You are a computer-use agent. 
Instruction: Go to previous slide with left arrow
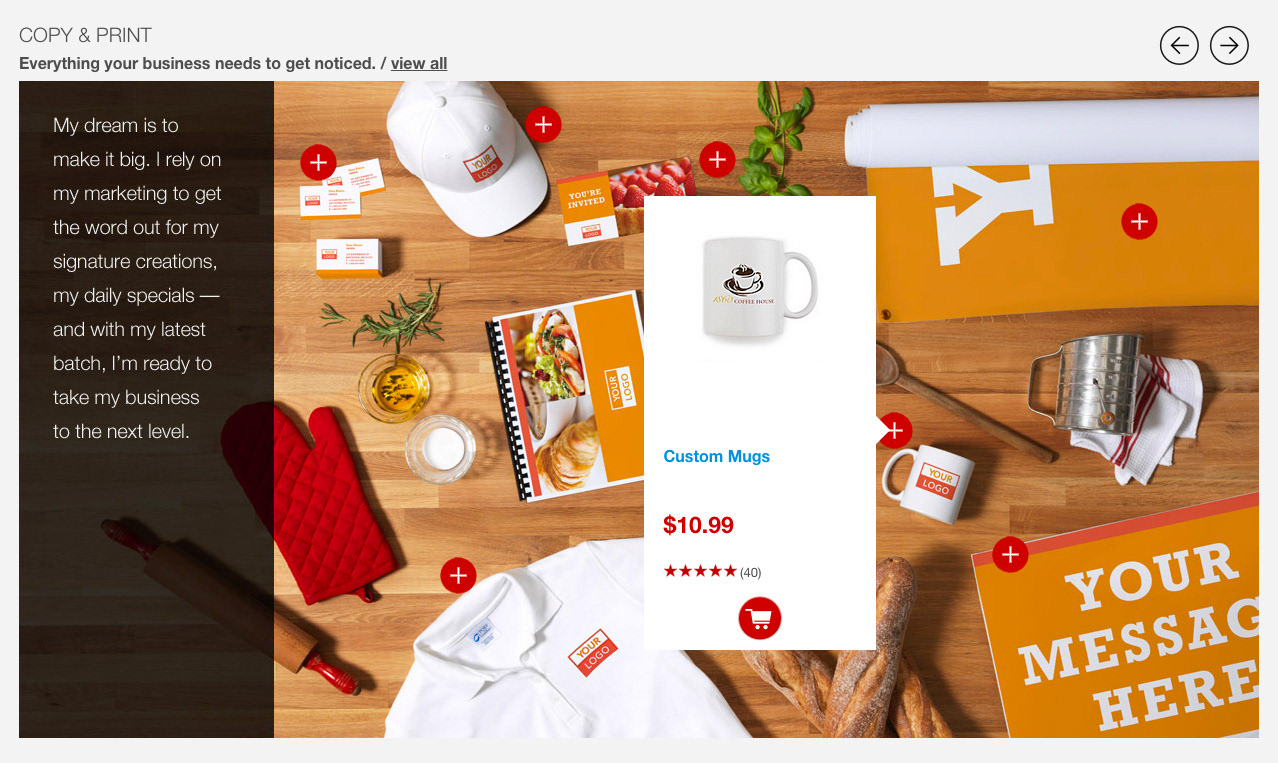click(x=1179, y=45)
